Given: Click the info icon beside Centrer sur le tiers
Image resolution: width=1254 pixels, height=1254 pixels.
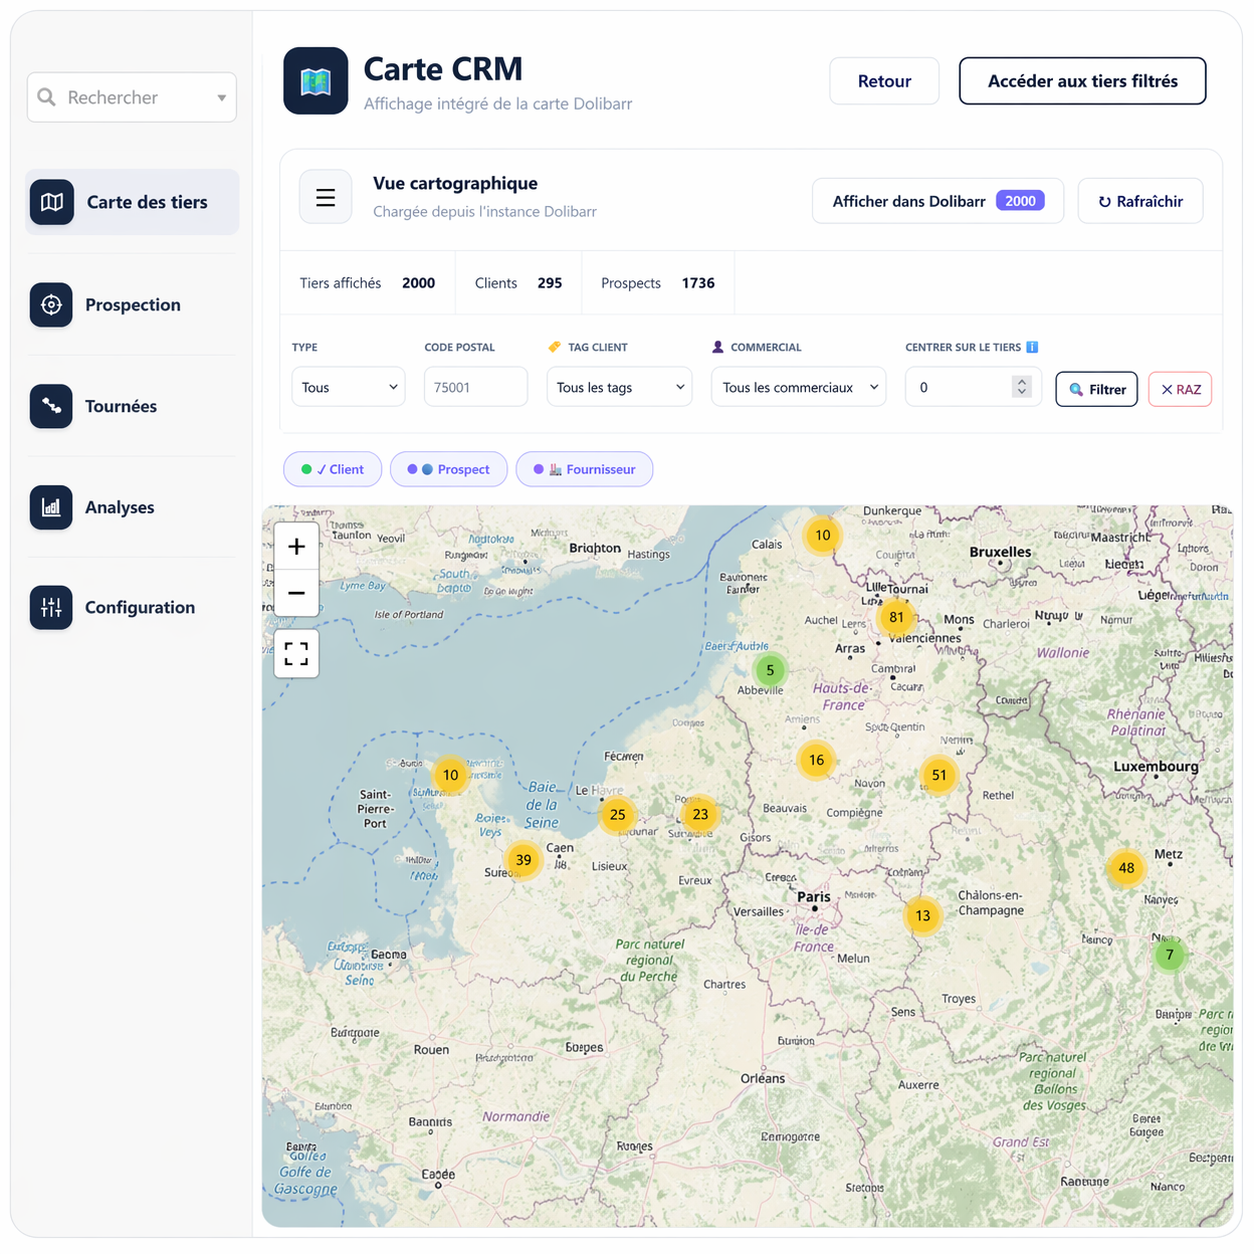Looking at the screenshot, I should (x=1032, y=347).
